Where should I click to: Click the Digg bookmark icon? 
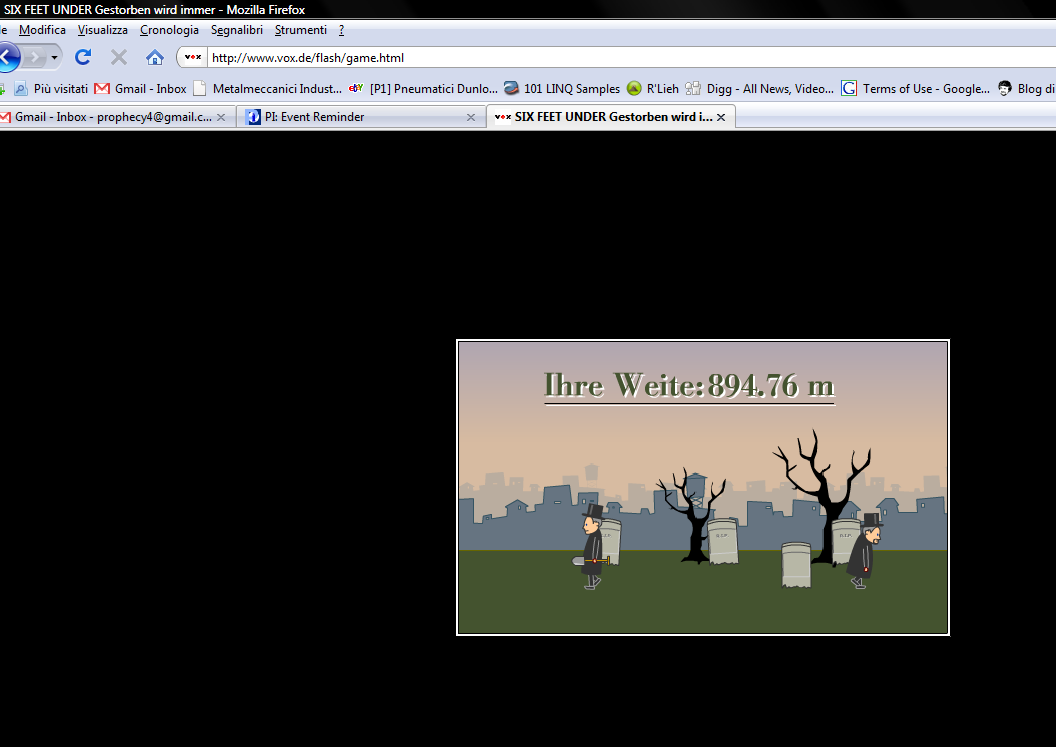692,88
